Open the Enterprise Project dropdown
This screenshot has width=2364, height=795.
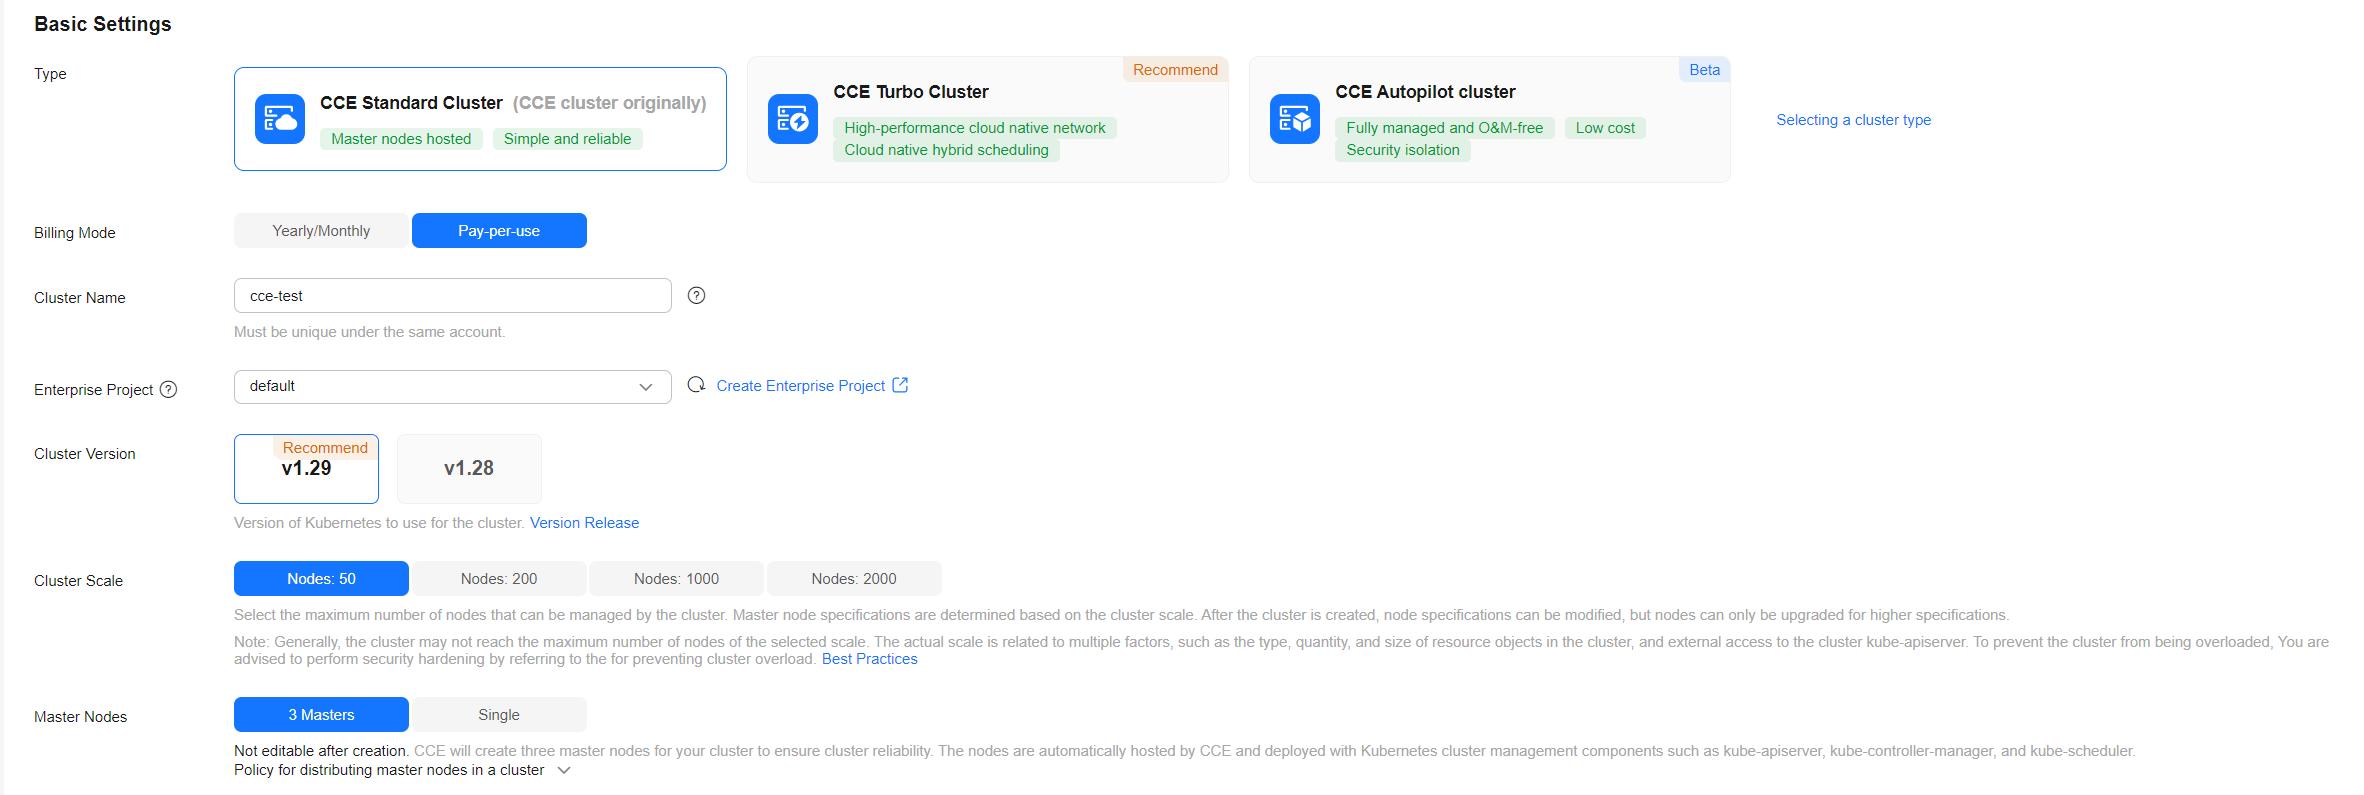pyautogui.click(x=453, y=387)
